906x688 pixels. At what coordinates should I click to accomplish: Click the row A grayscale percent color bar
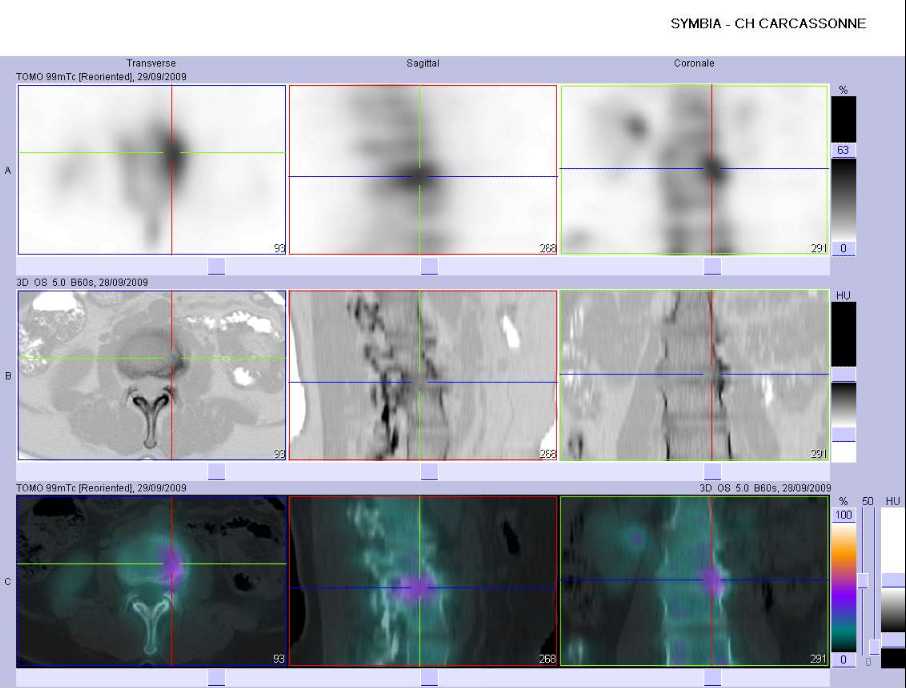coord(844,199)
